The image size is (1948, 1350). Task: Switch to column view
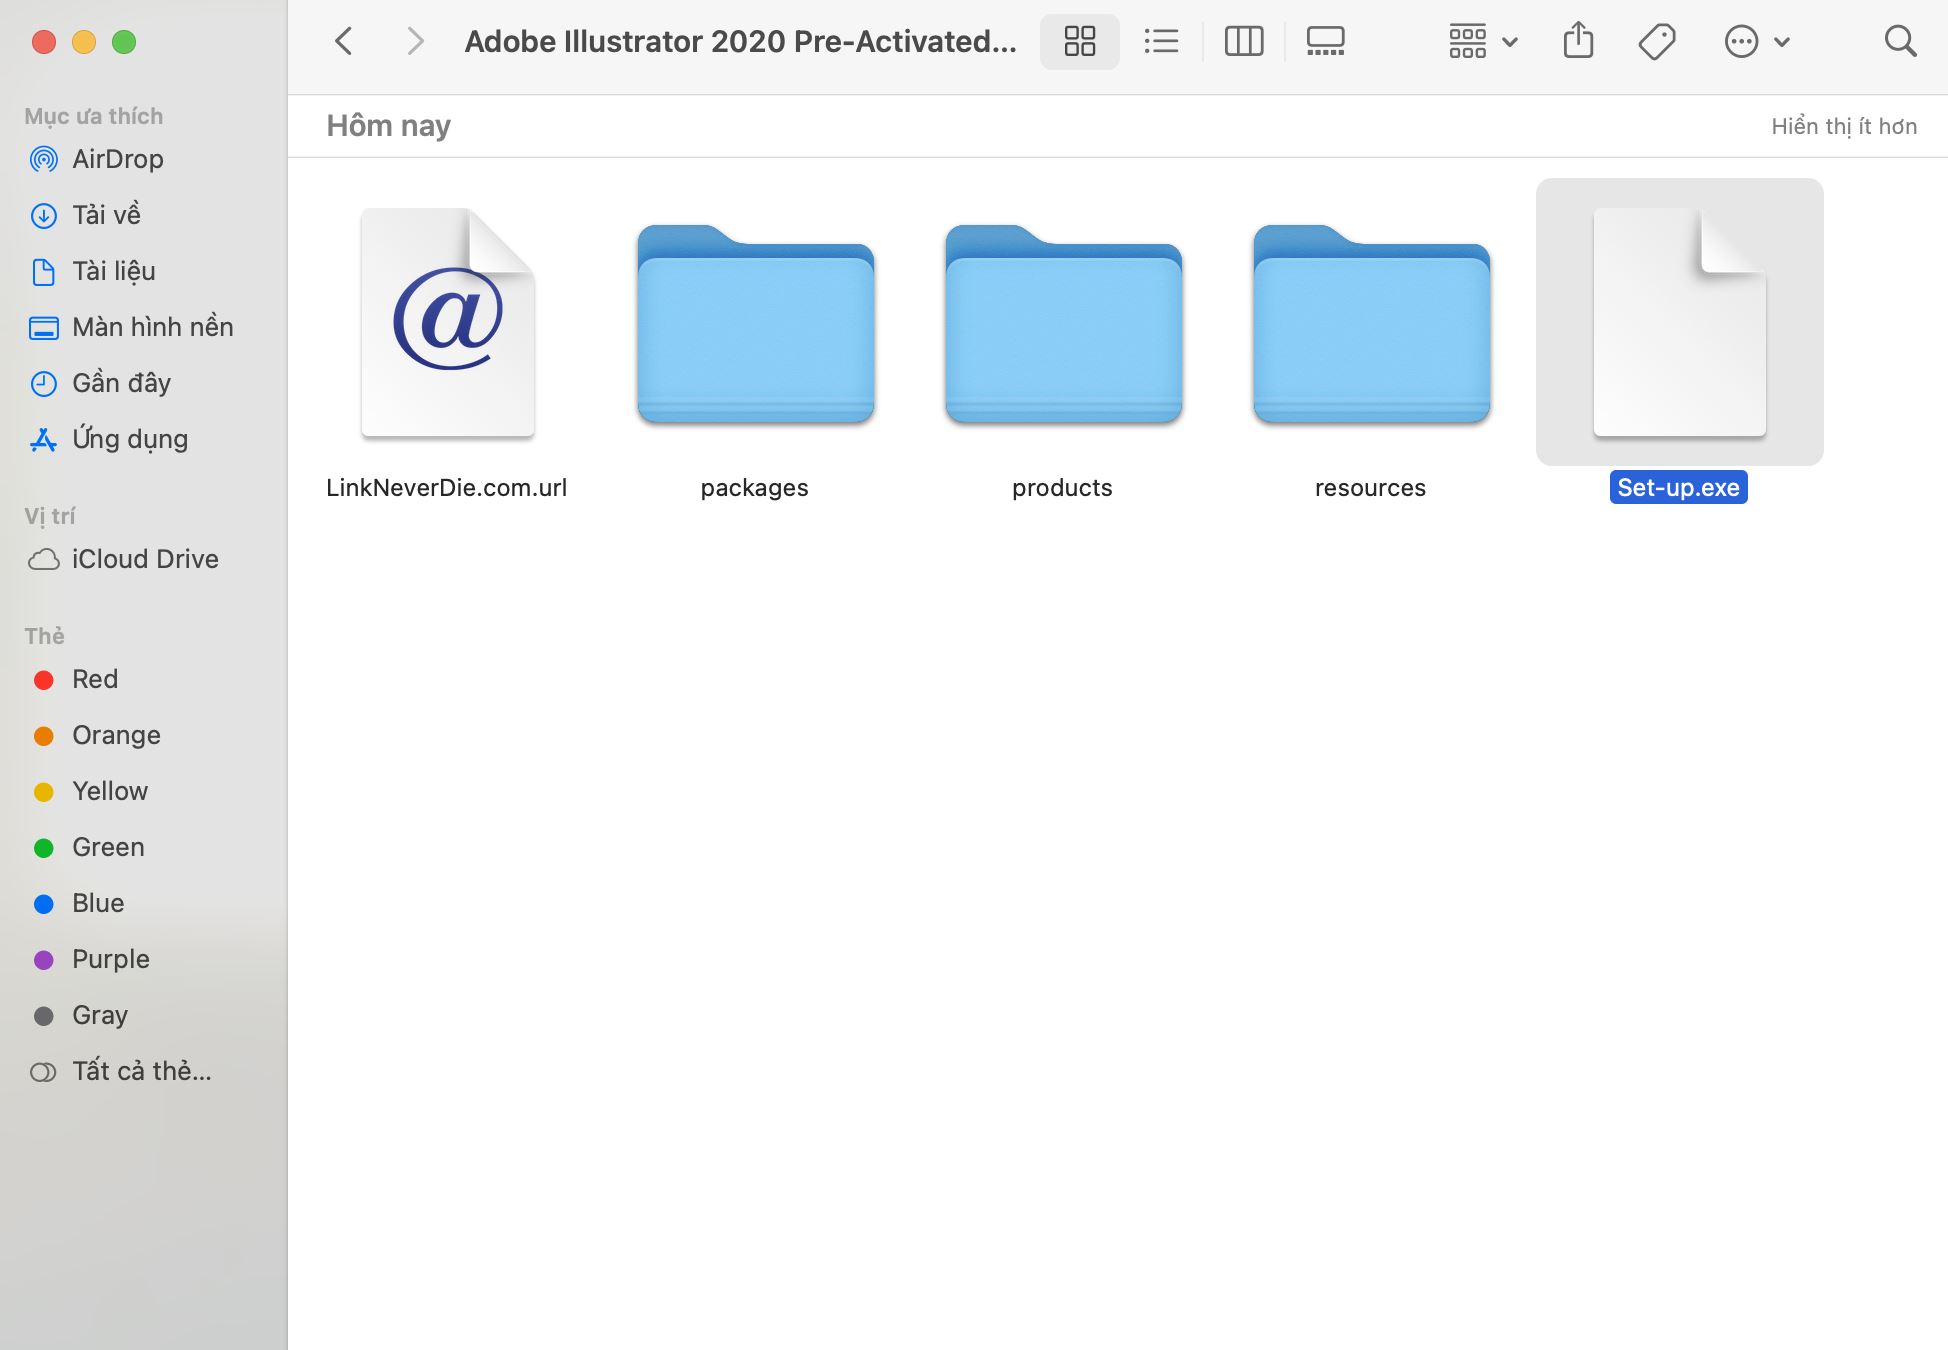(x=1244, y=42)
